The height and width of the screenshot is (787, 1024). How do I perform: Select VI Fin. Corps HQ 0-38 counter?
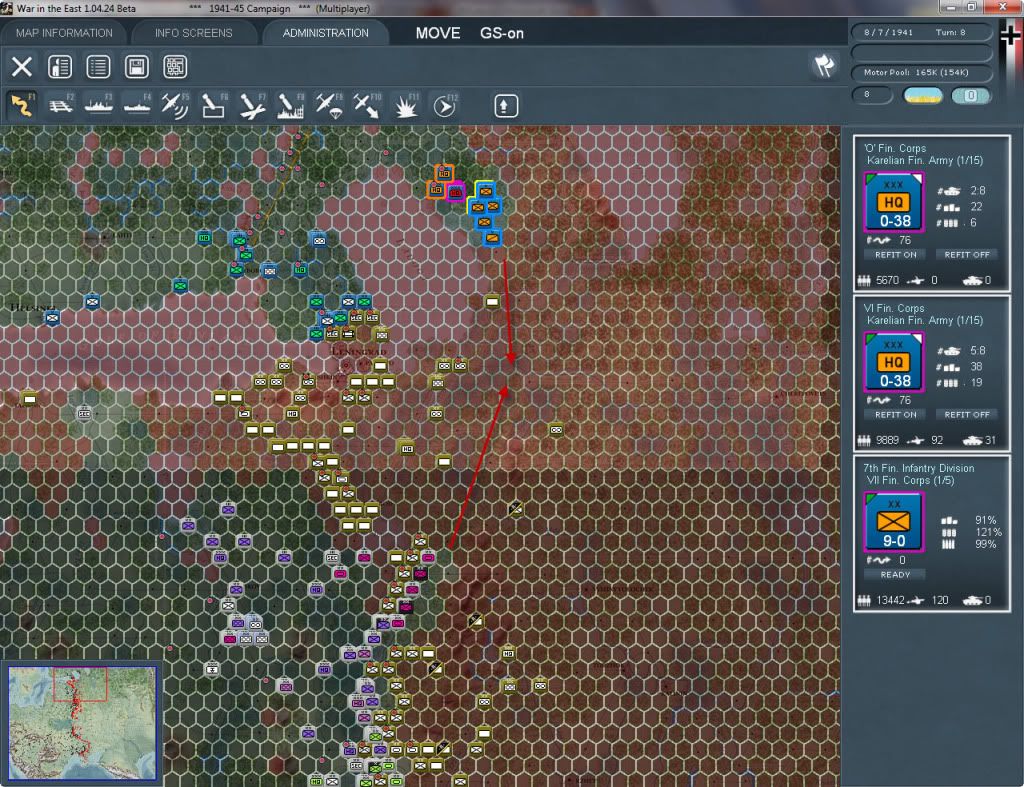click(893, 362)
